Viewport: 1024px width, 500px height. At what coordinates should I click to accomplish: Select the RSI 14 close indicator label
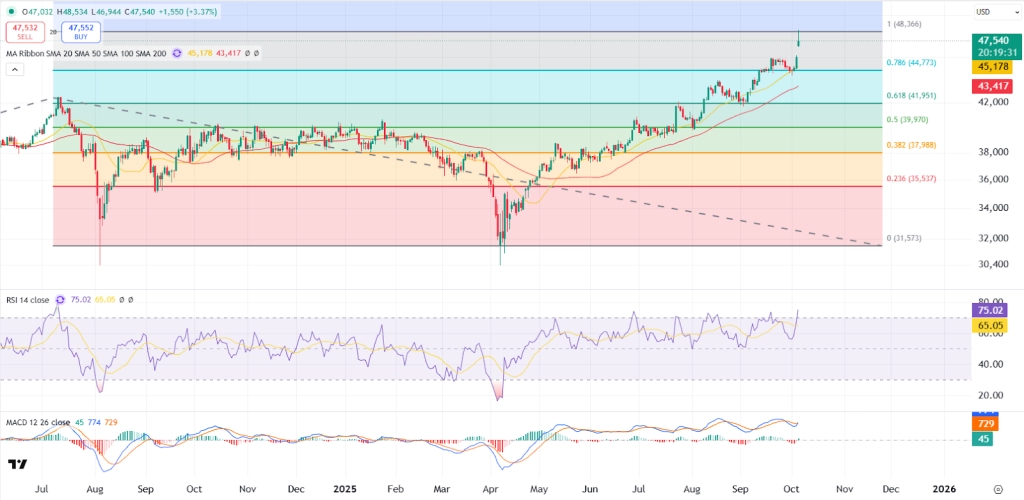pos(28,299)
